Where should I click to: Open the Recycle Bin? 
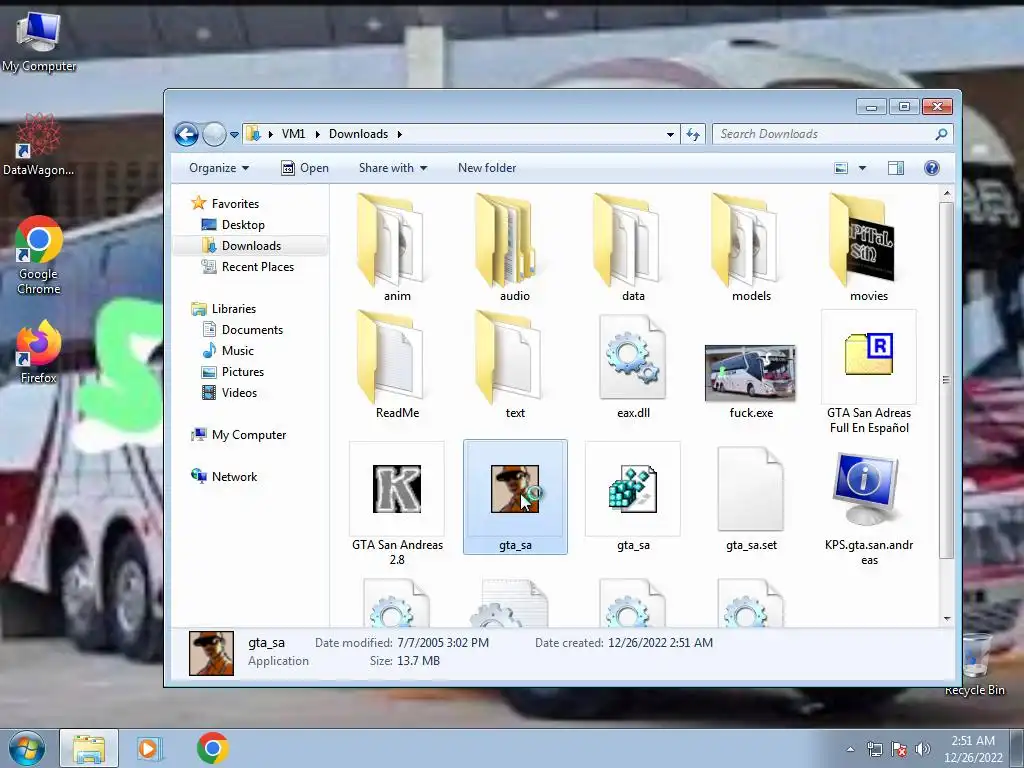click(974, 665)
